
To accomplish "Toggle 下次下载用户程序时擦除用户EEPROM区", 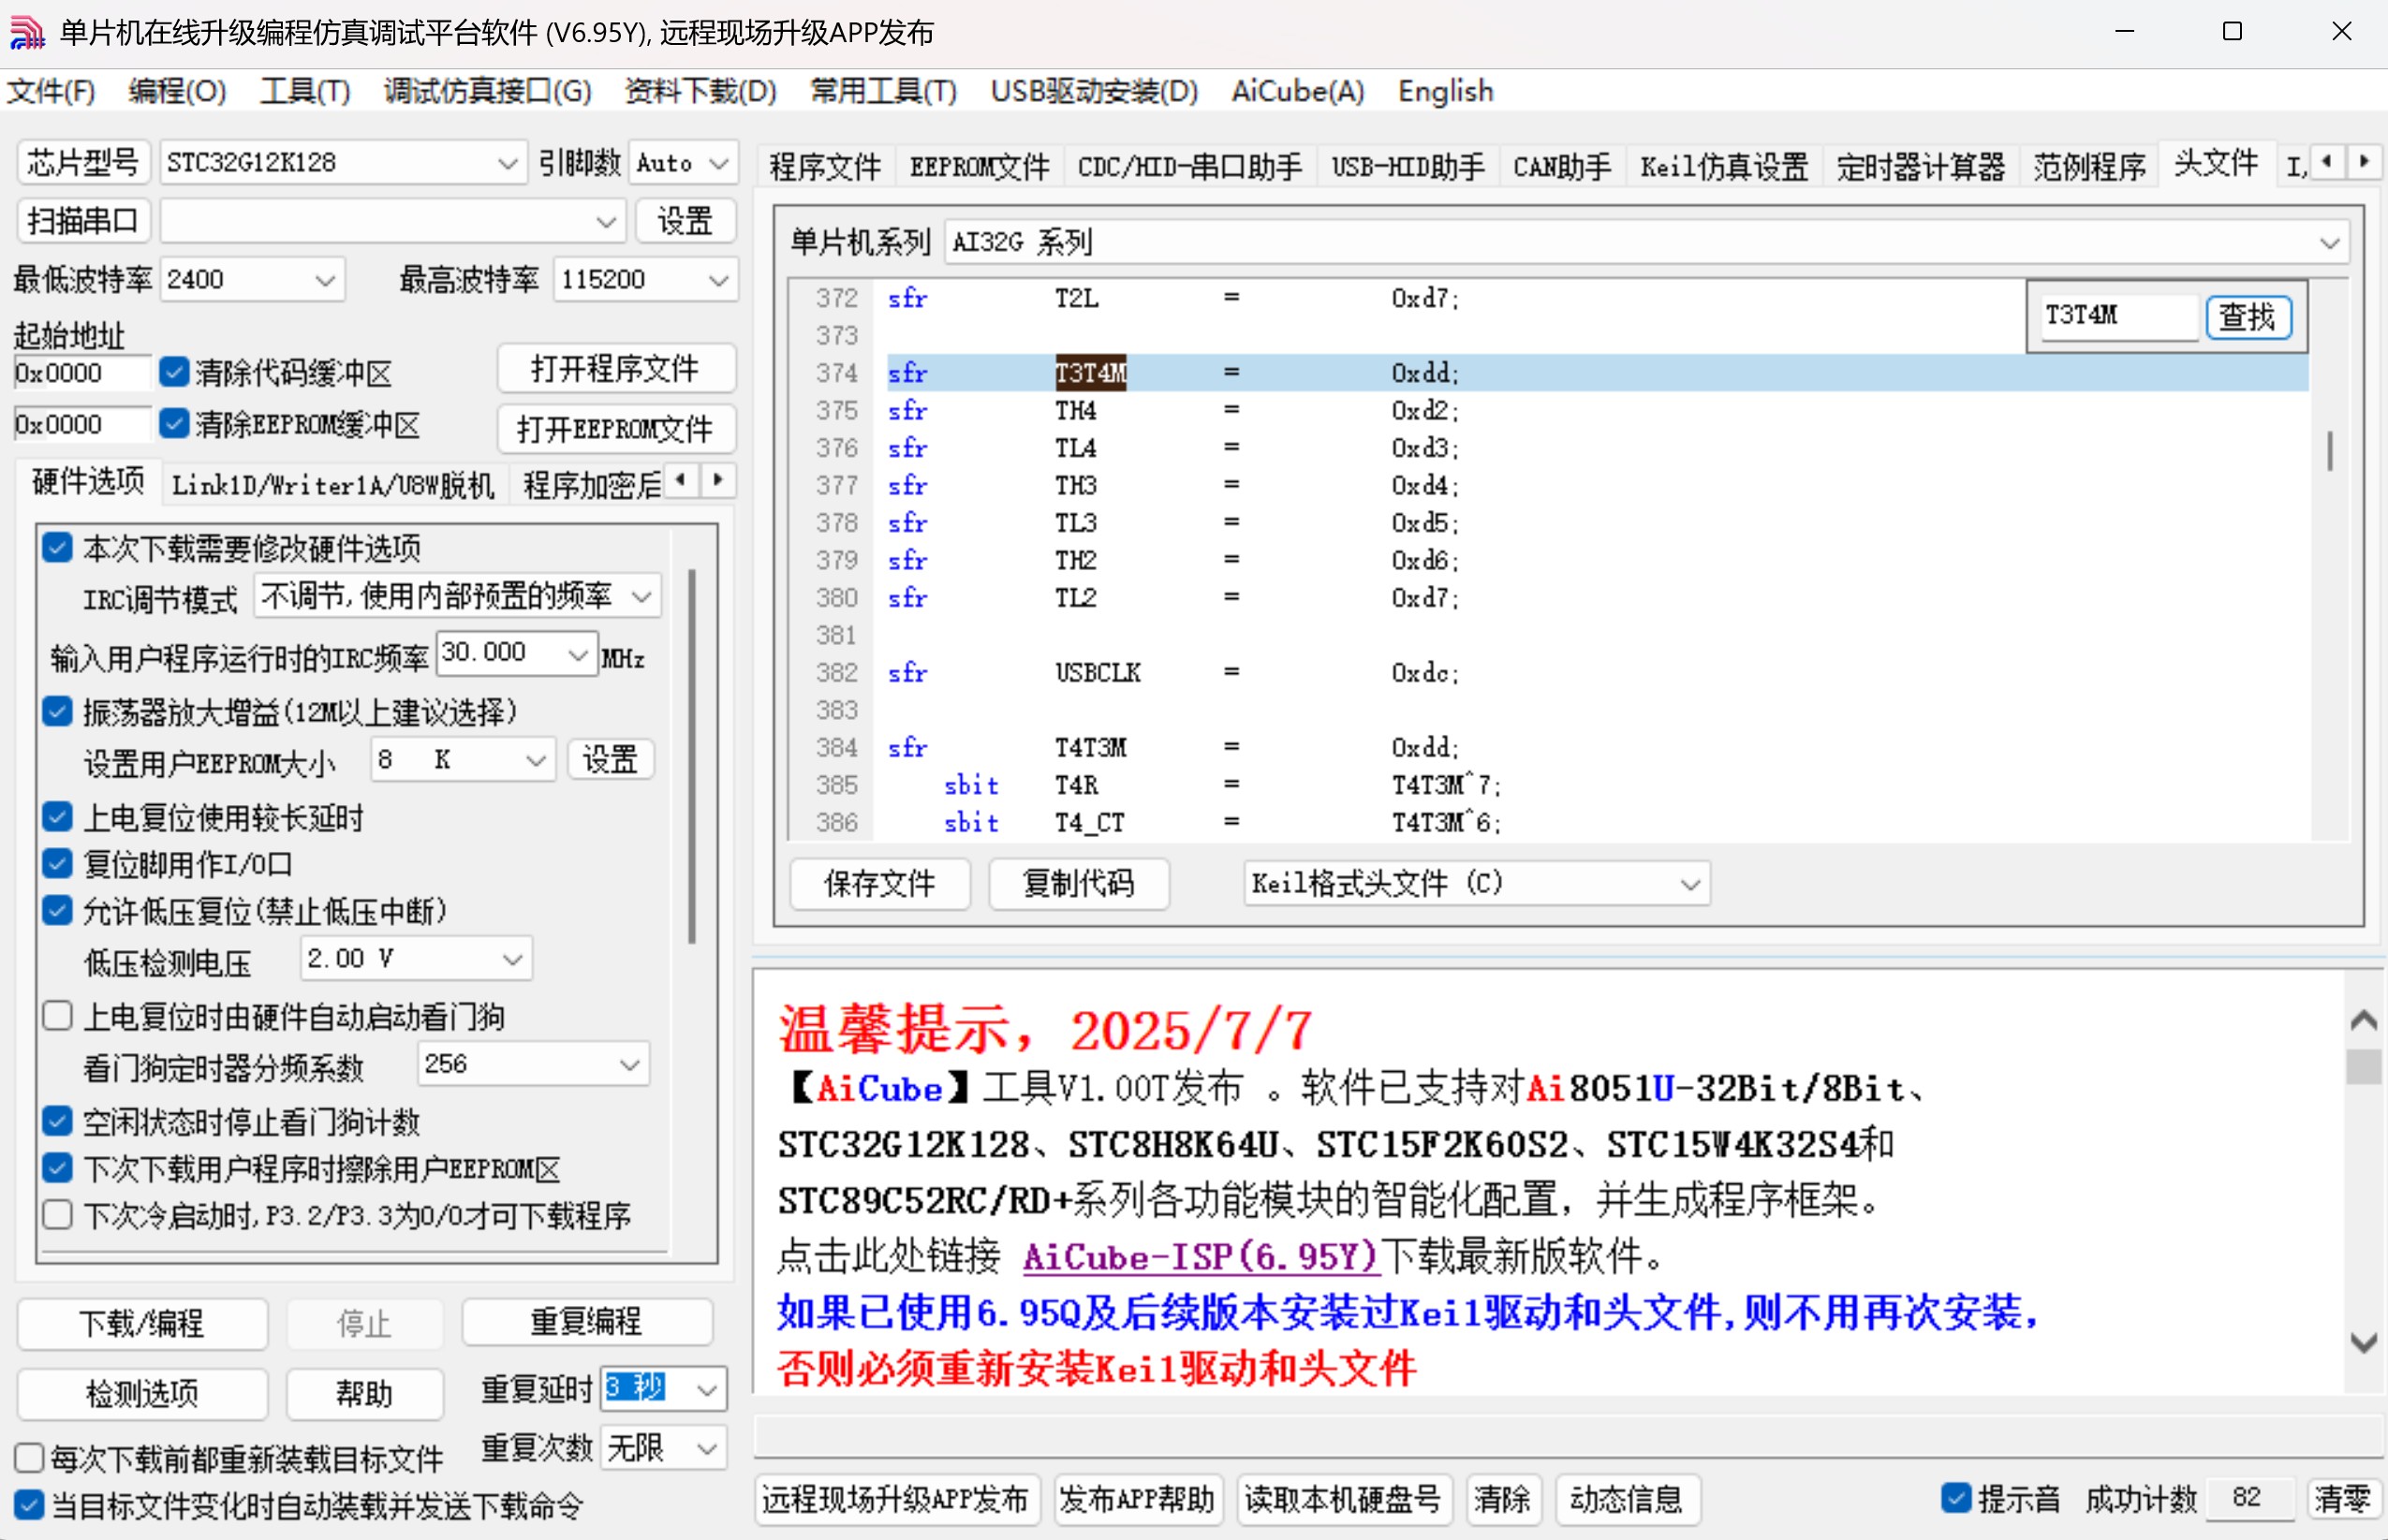I will 58,1168.
